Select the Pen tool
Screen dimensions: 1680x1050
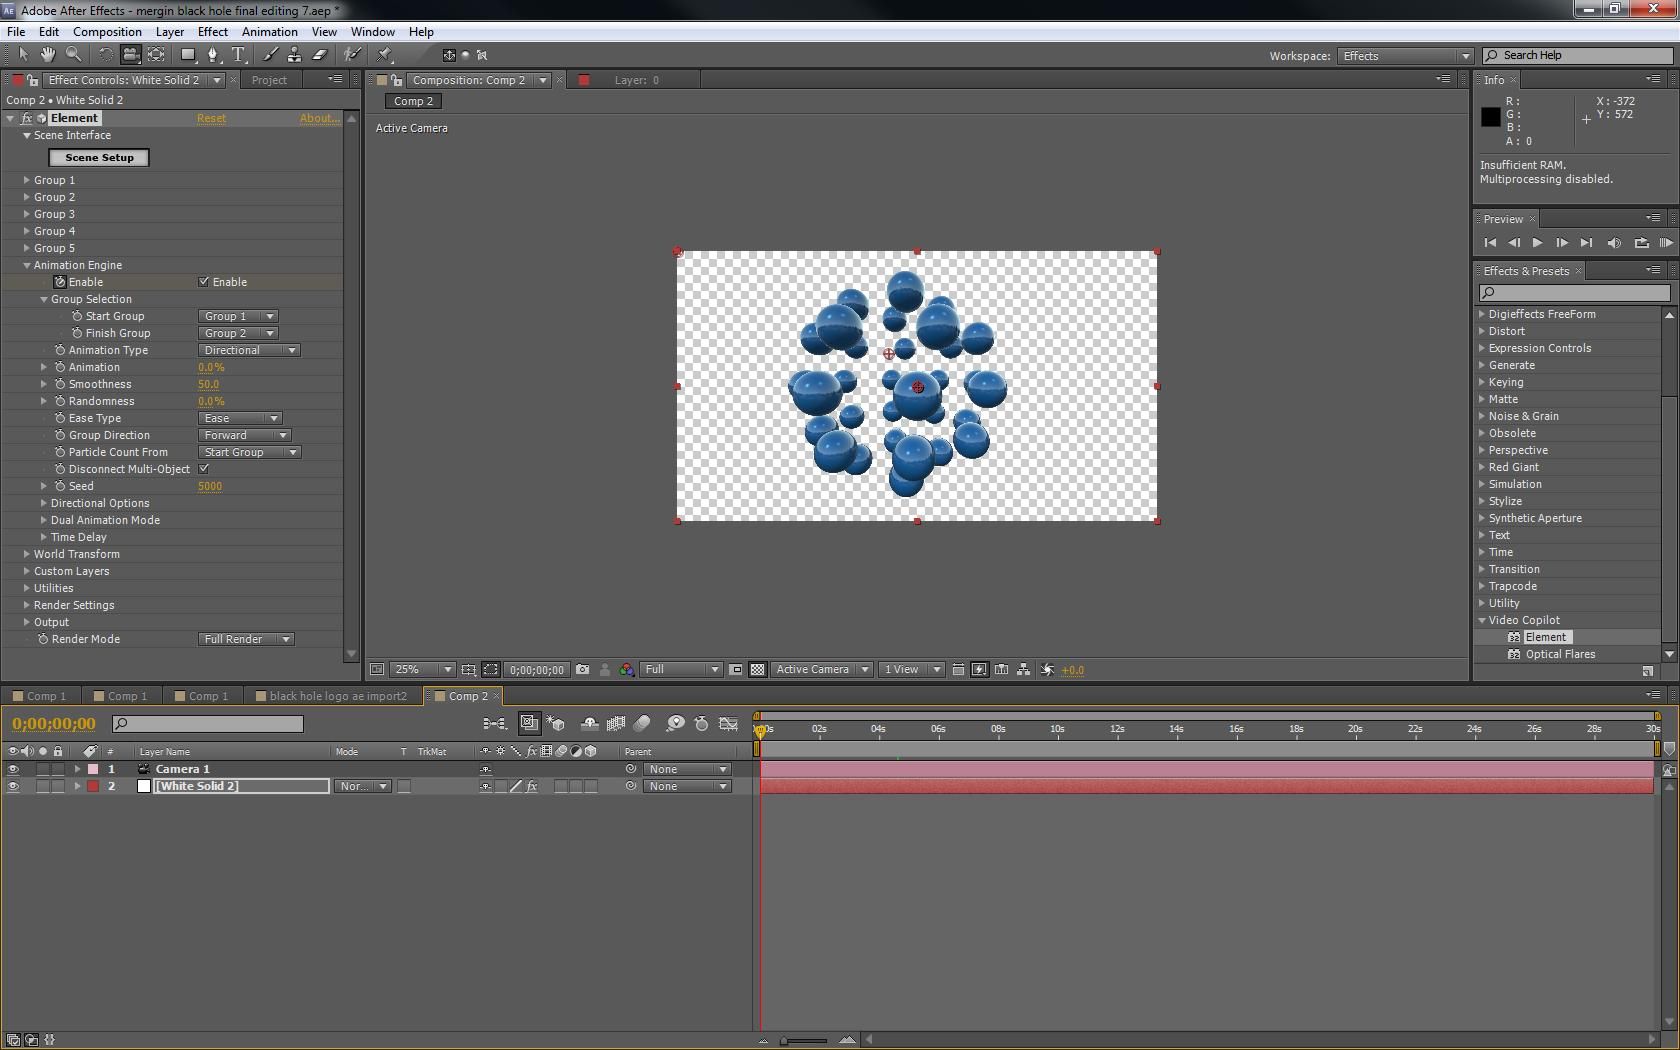click(213, 55)
